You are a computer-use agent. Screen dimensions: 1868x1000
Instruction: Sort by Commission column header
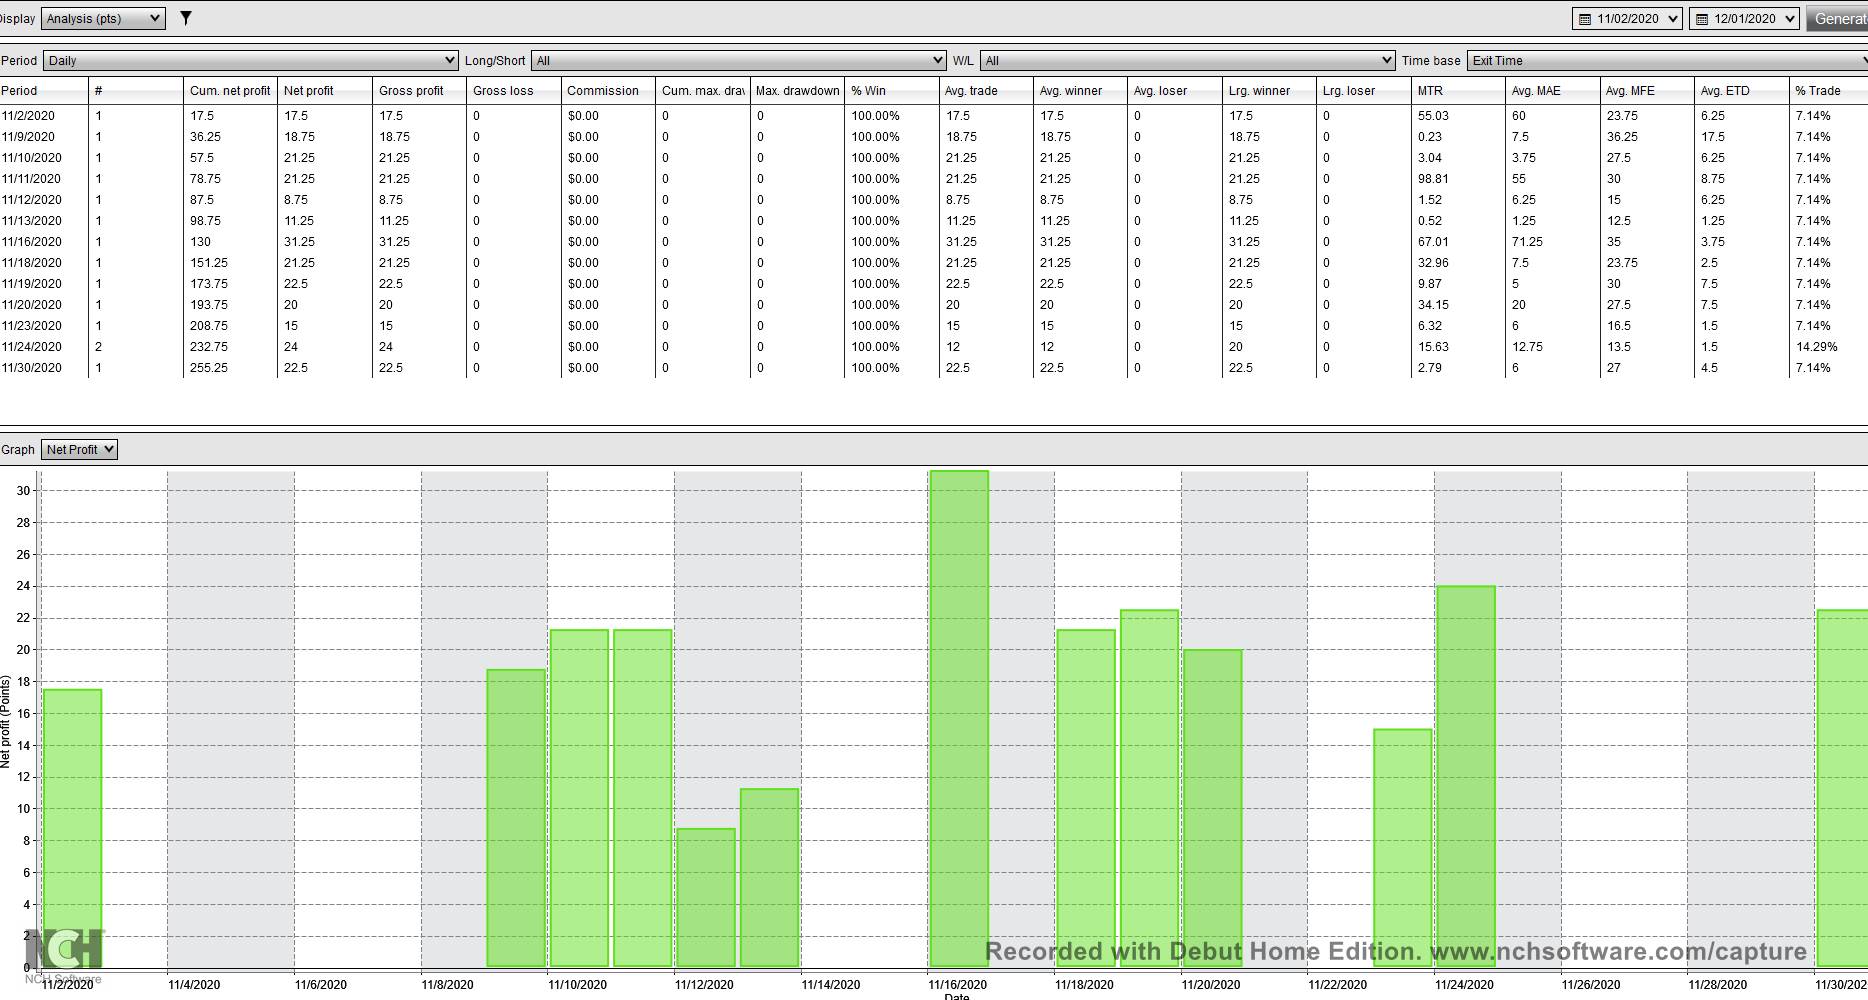(608, 90)
